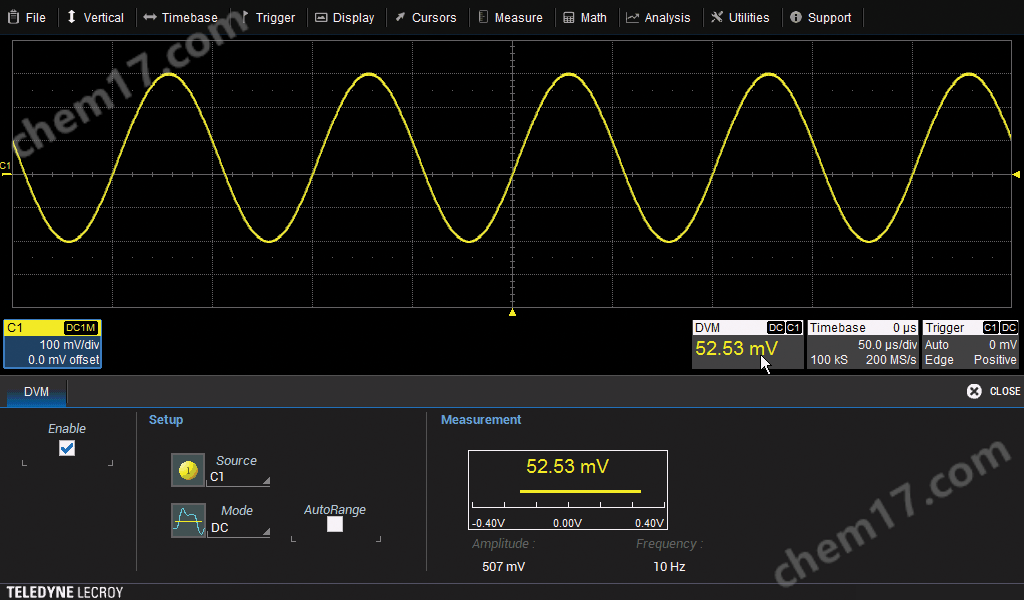Click the trigger level marker at right edge

1016,174
